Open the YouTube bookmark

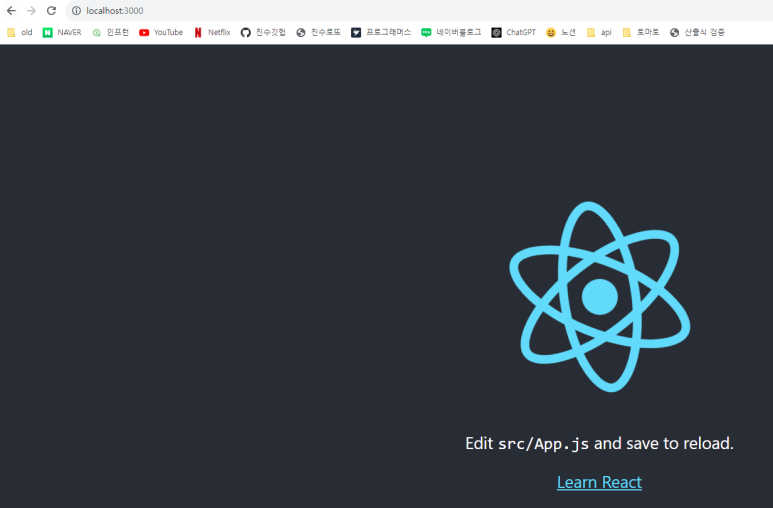[x=161, y=33]
